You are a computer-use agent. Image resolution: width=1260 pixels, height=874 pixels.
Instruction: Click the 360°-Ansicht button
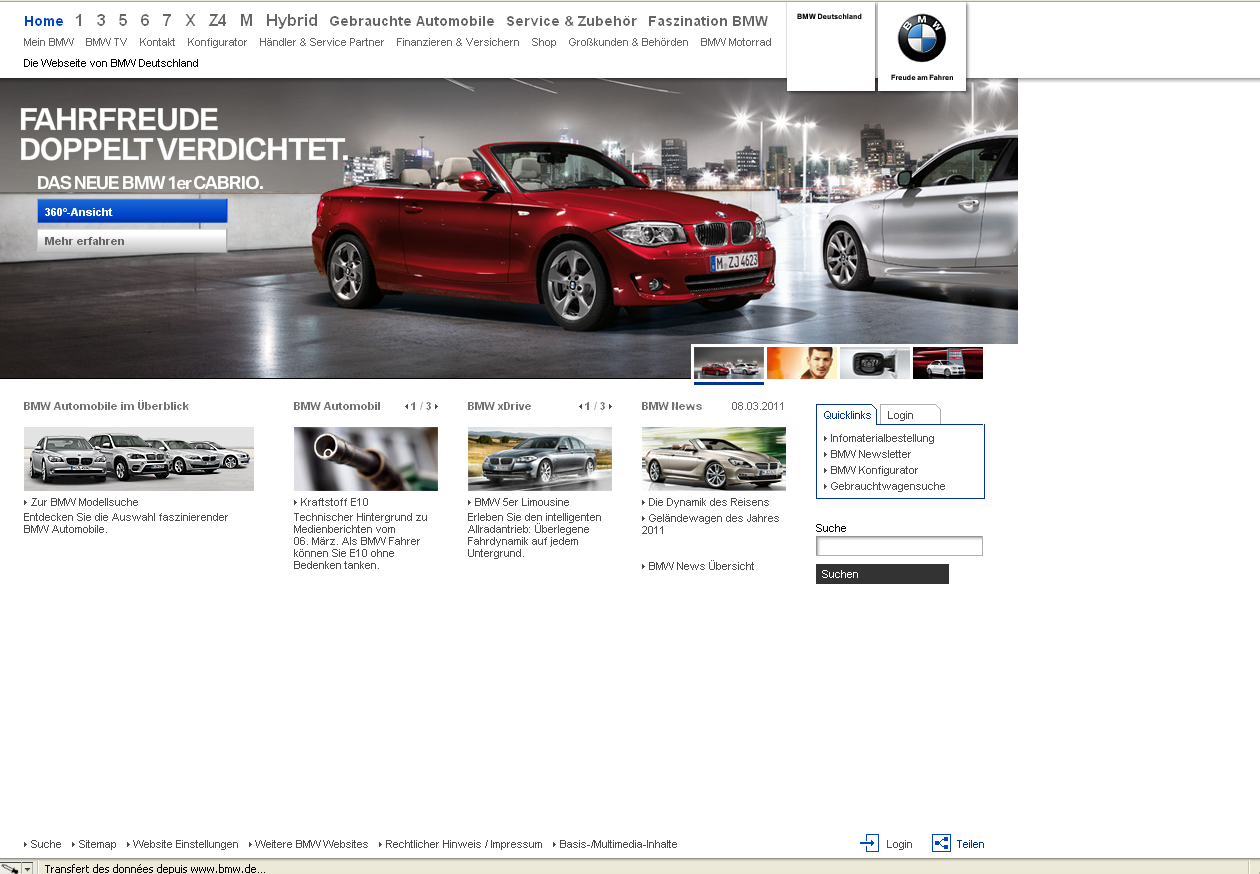(x=132, y=211)
